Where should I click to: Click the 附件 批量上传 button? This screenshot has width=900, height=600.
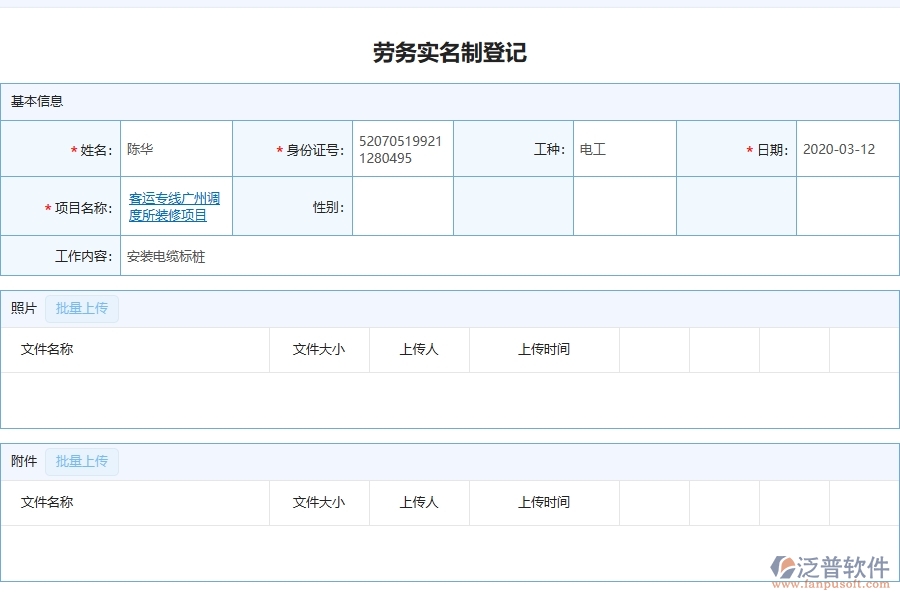pos(82,461)
